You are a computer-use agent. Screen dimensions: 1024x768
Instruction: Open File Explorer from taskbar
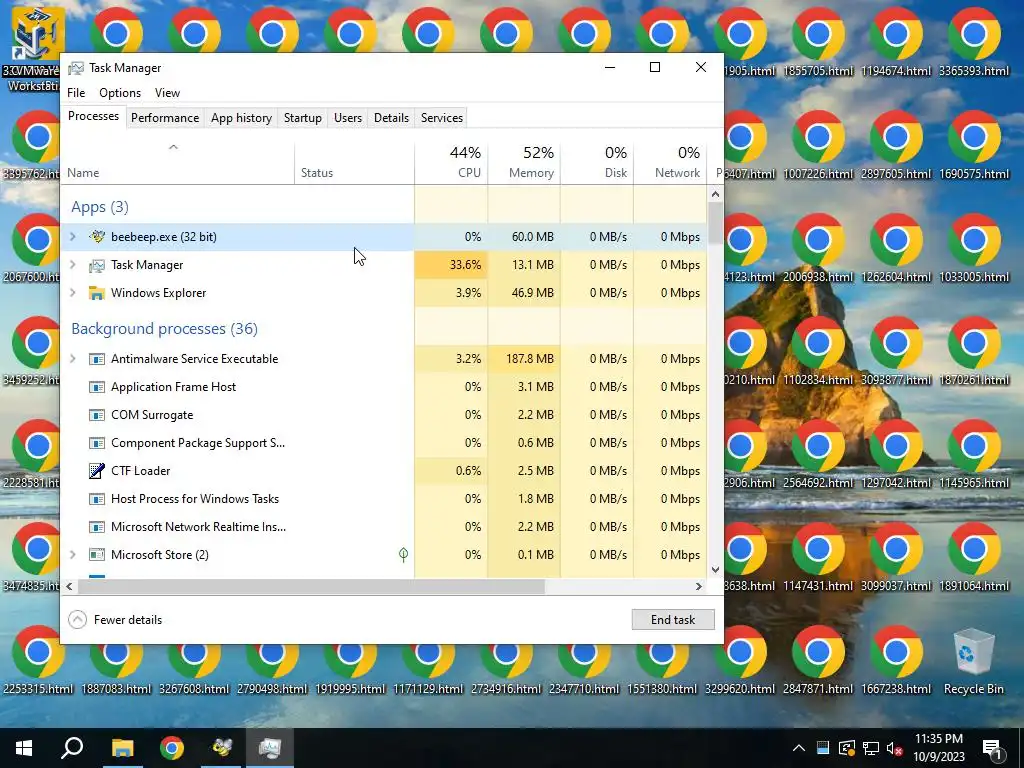[122, 748]
